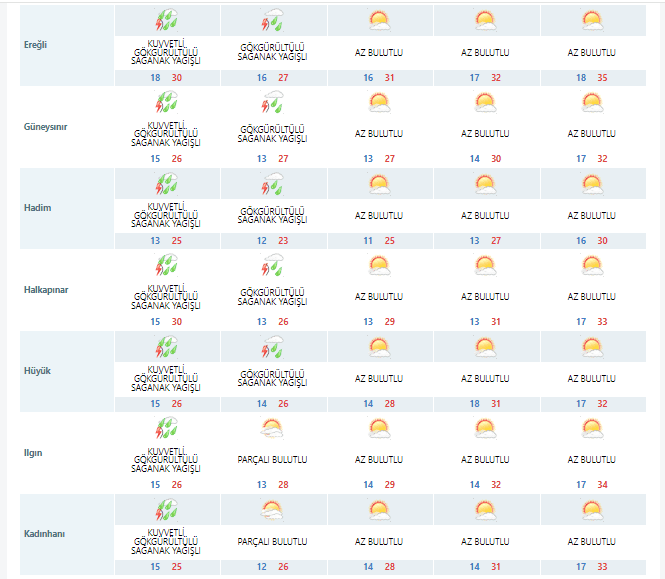The height and width of the screenshot is (579, 665).
Task: Select the Güneysınır district name
Action: click(x=45, y=127)
